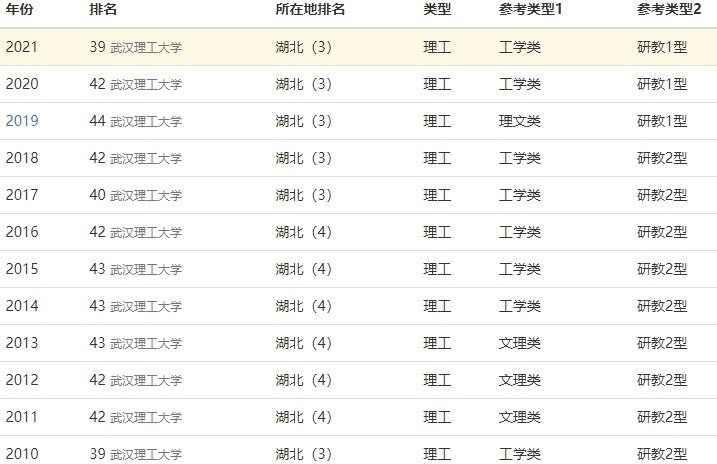Click the 2011 year cell
717x464 pixels.
pyautogui.click(x=22, y=417)
